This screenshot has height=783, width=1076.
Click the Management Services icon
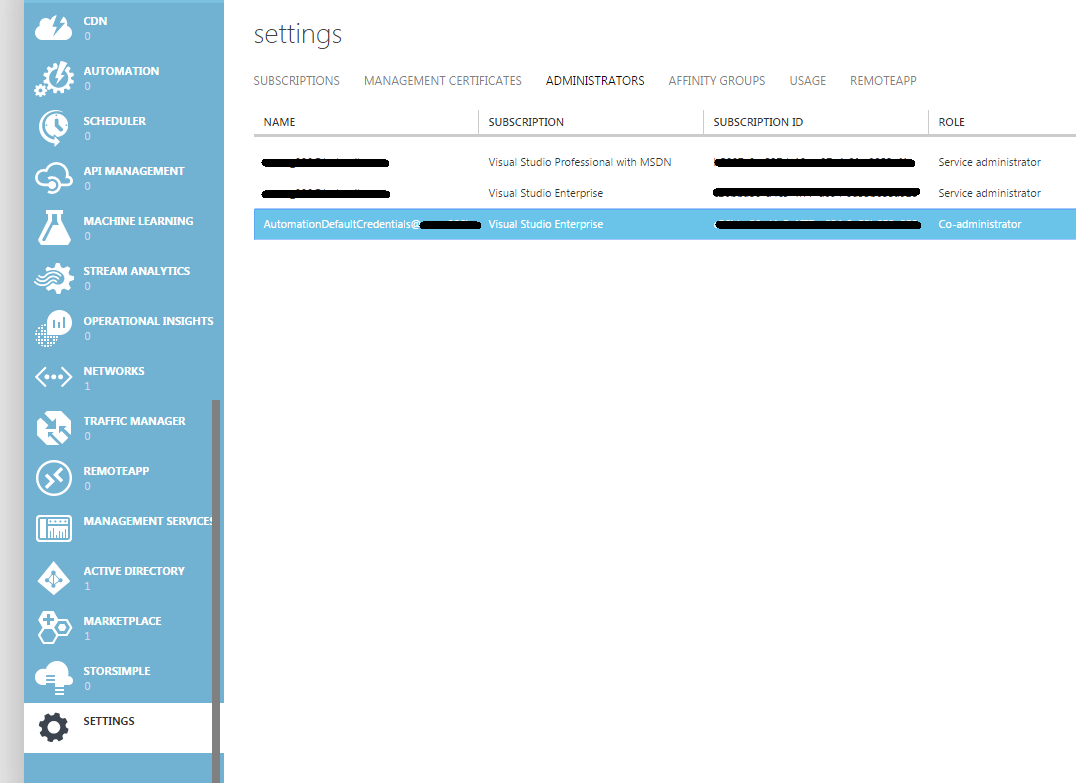click(54, 528)
